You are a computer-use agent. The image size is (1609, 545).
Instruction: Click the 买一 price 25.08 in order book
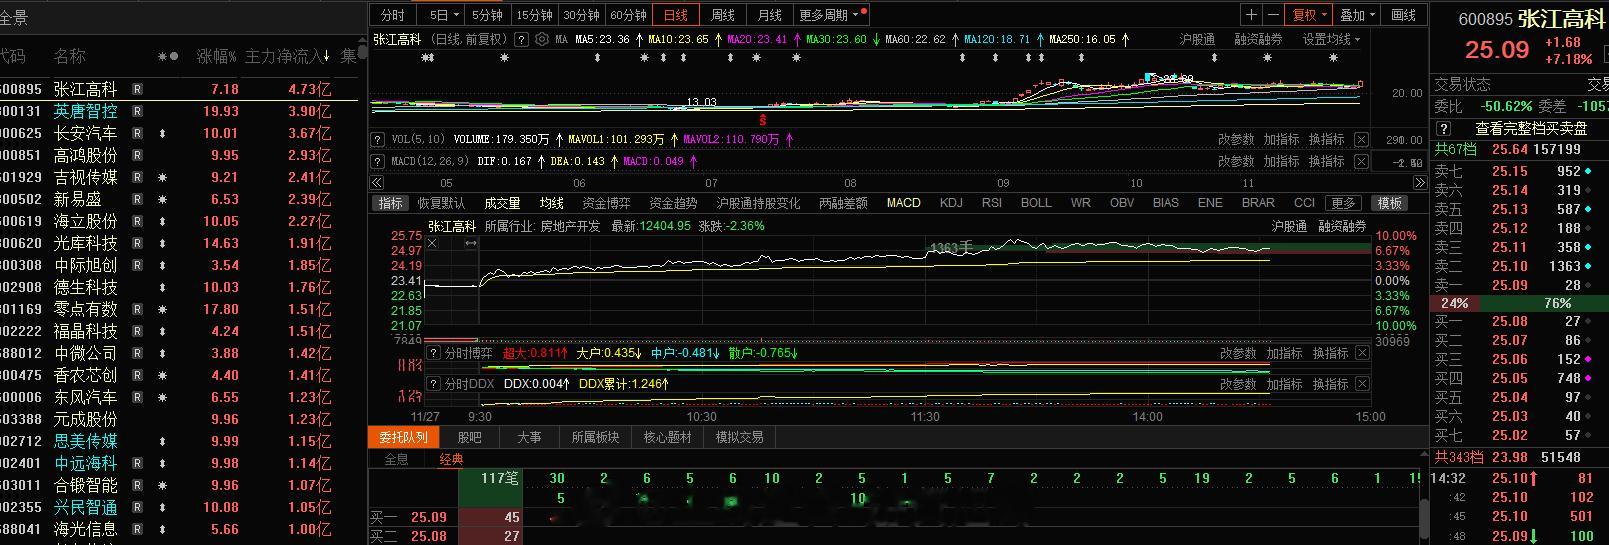pos(1510,321)
